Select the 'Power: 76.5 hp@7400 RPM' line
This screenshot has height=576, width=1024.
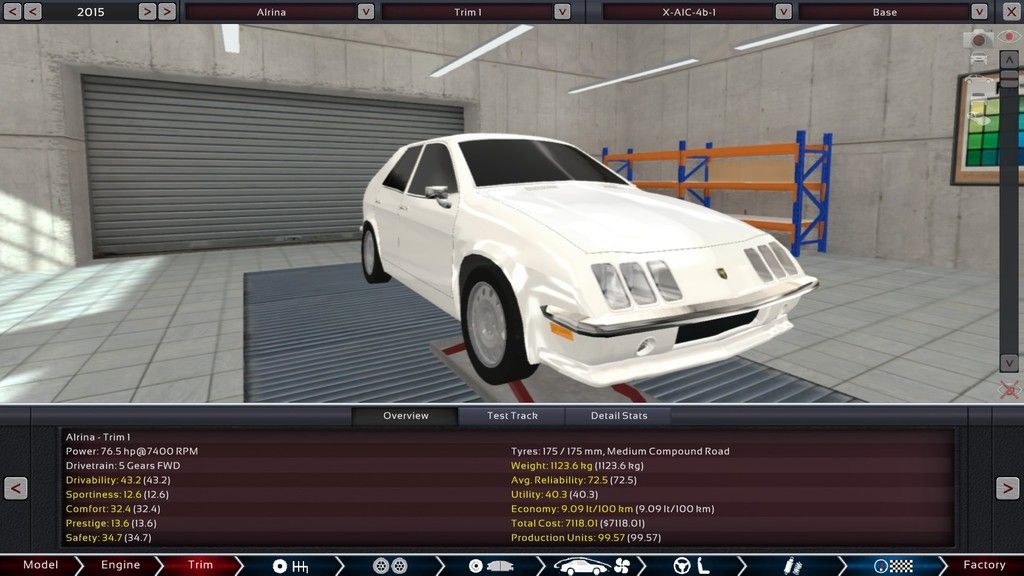click(131, 451)
